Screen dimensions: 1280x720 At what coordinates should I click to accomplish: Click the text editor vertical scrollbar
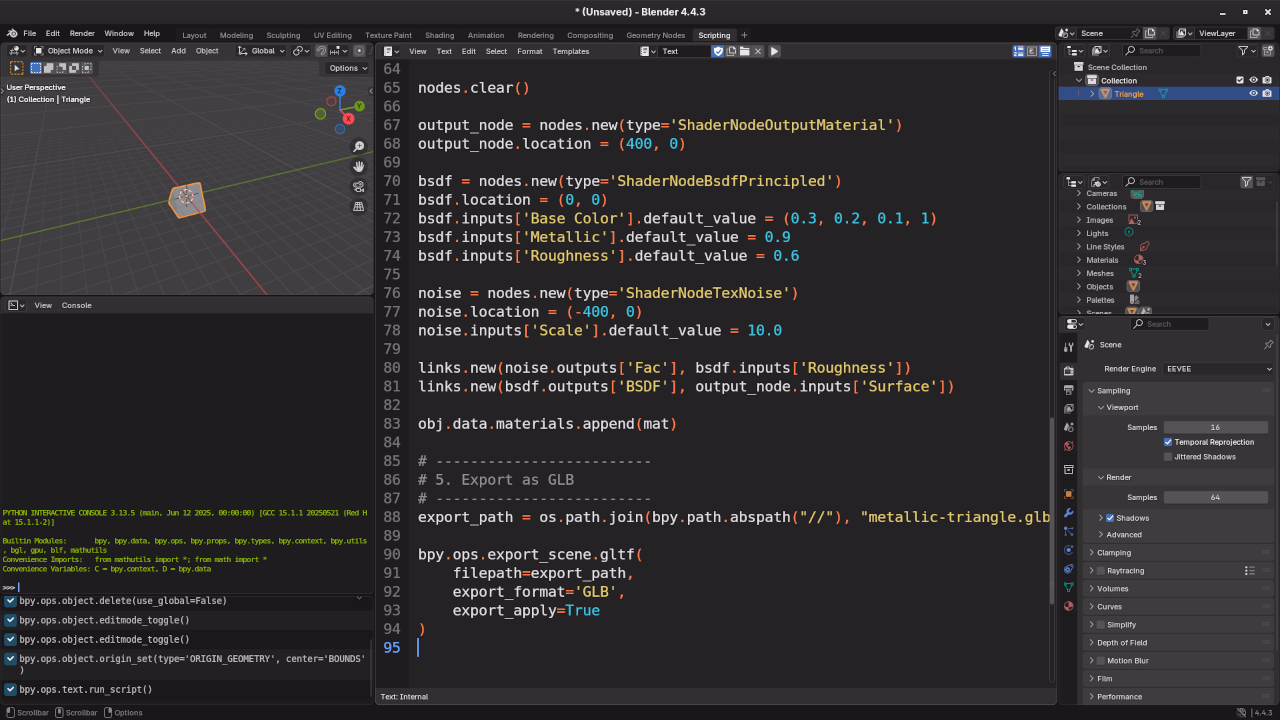pos(1050,510)
